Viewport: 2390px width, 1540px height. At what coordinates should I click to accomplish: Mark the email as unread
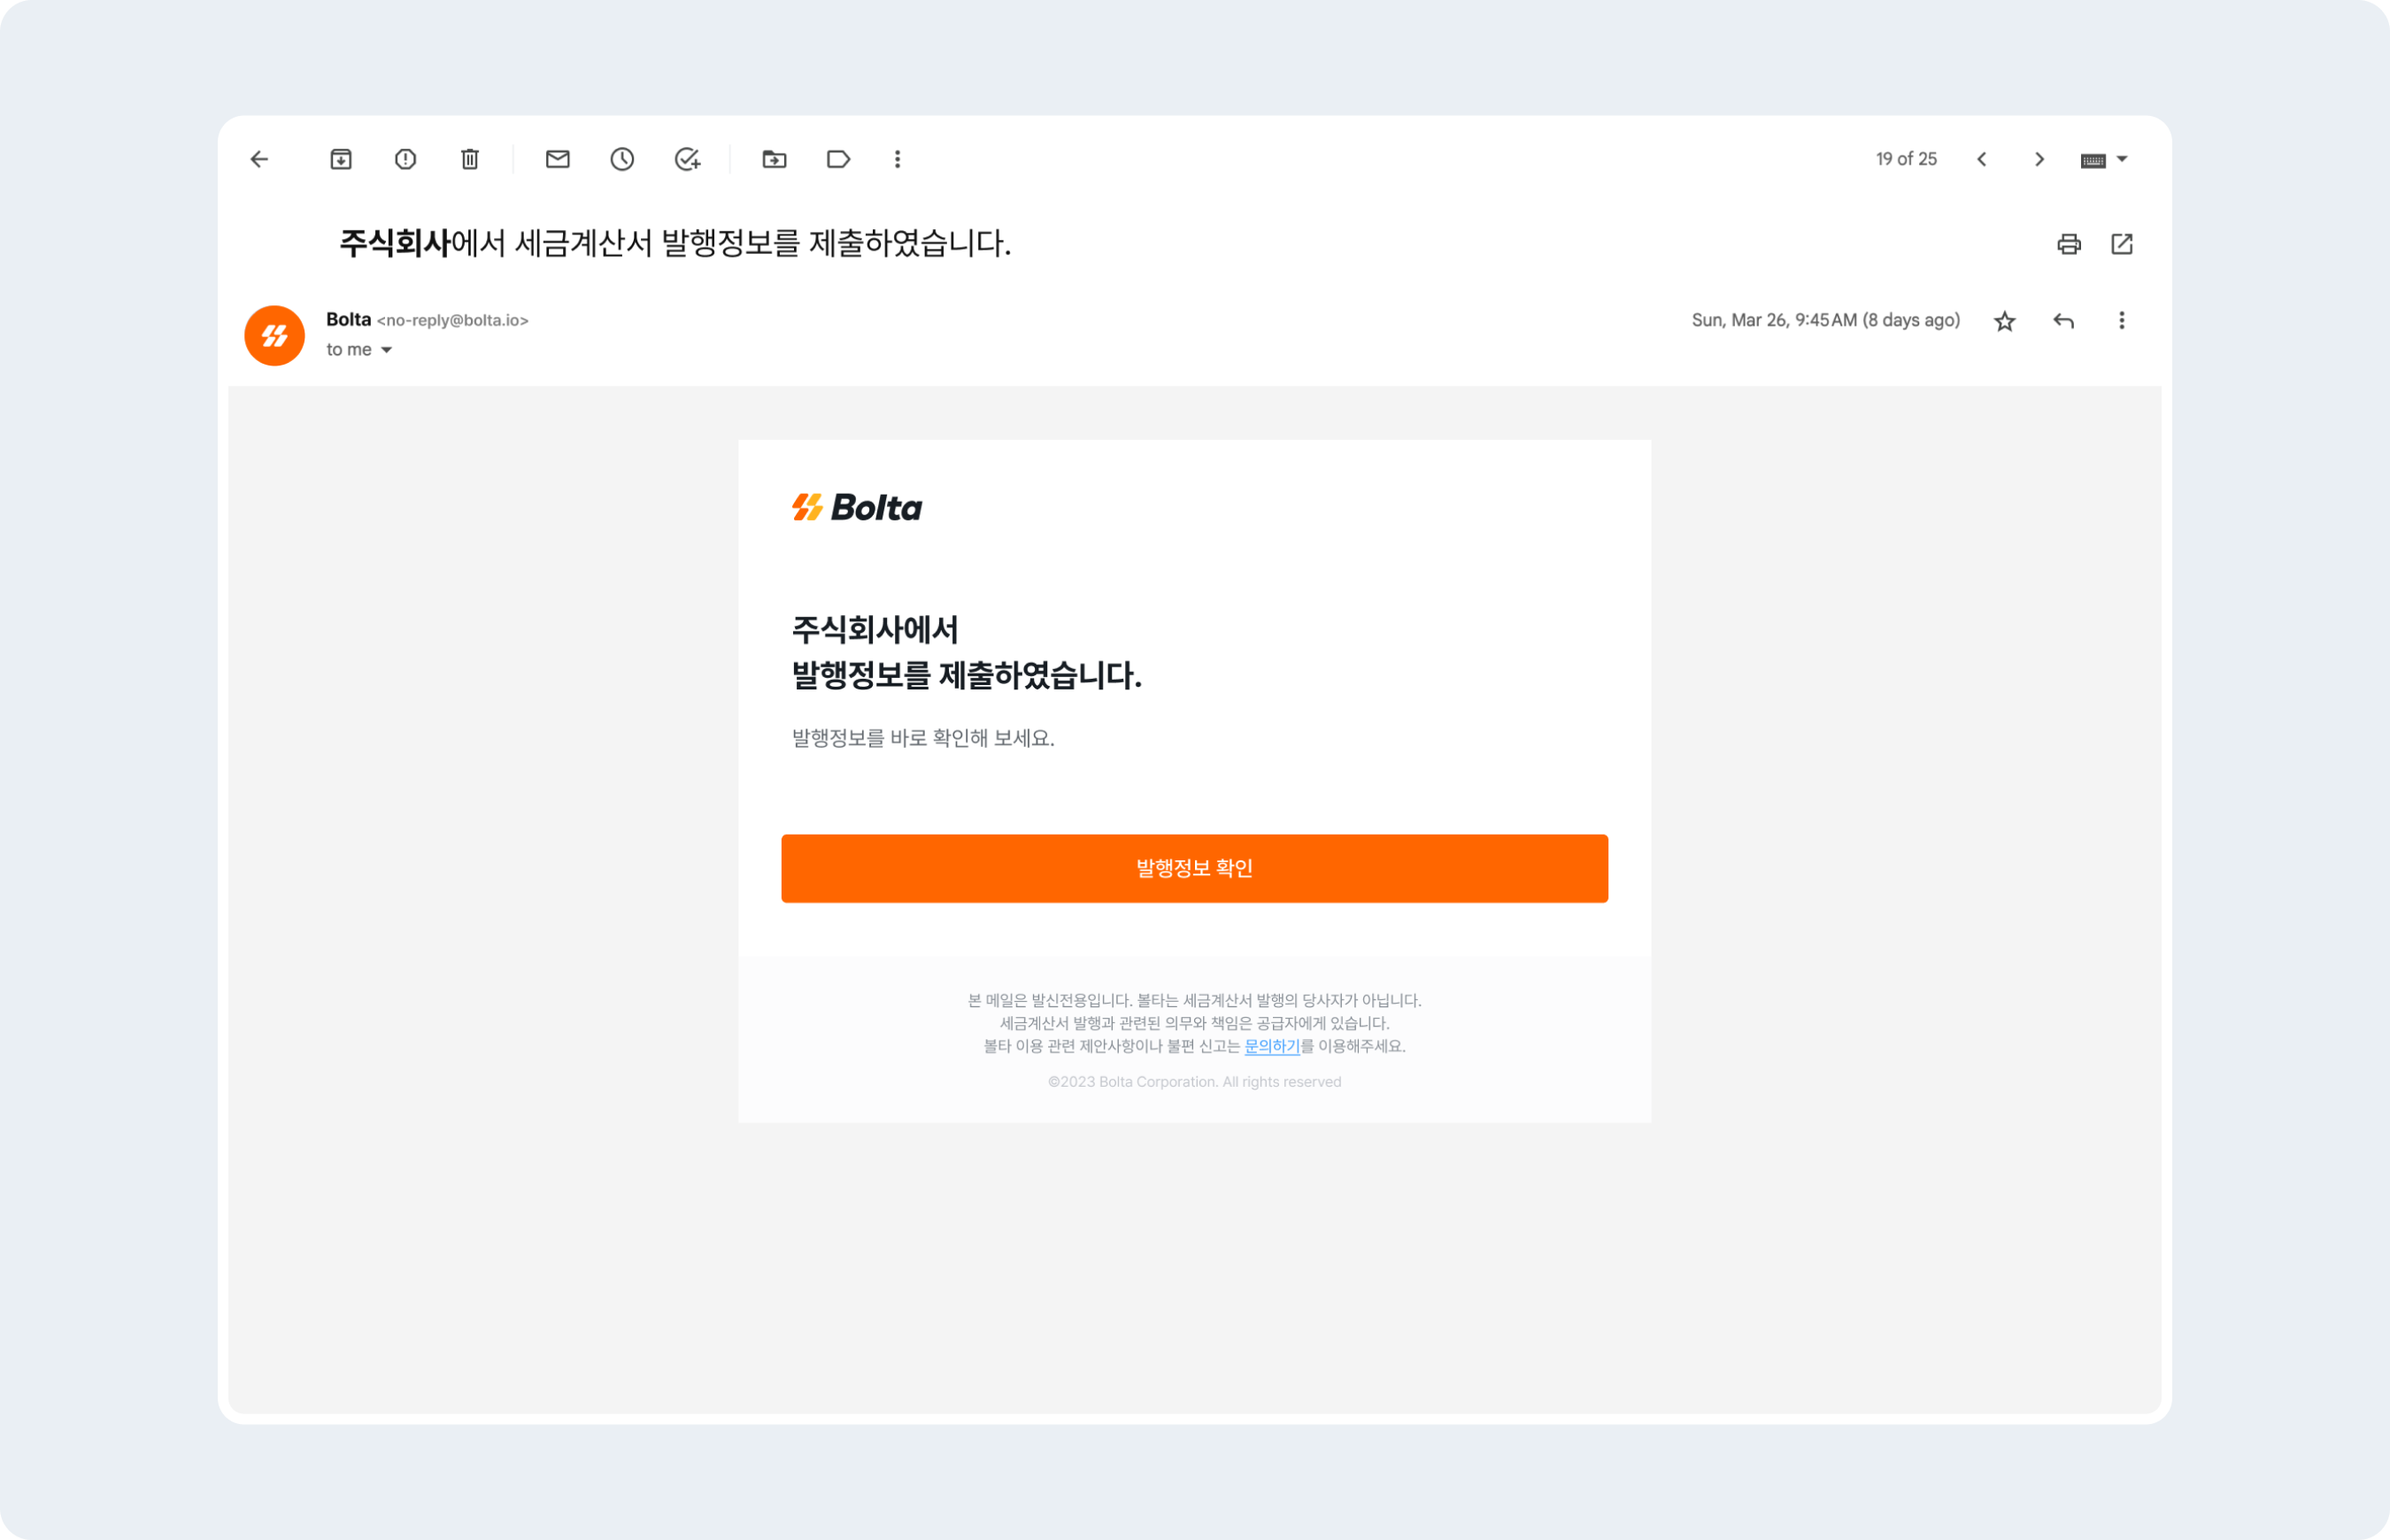point(557,159)
